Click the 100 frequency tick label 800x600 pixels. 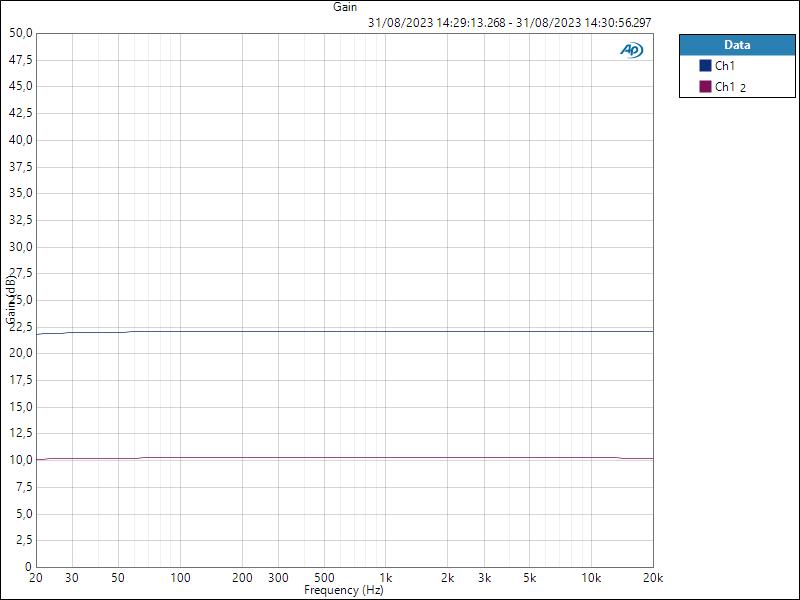tap(180, 578)
